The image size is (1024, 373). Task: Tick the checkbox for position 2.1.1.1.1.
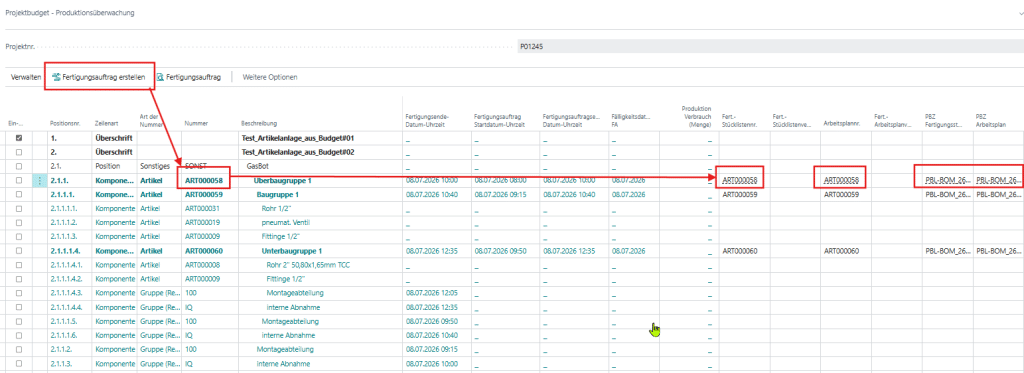coord(19,208)
